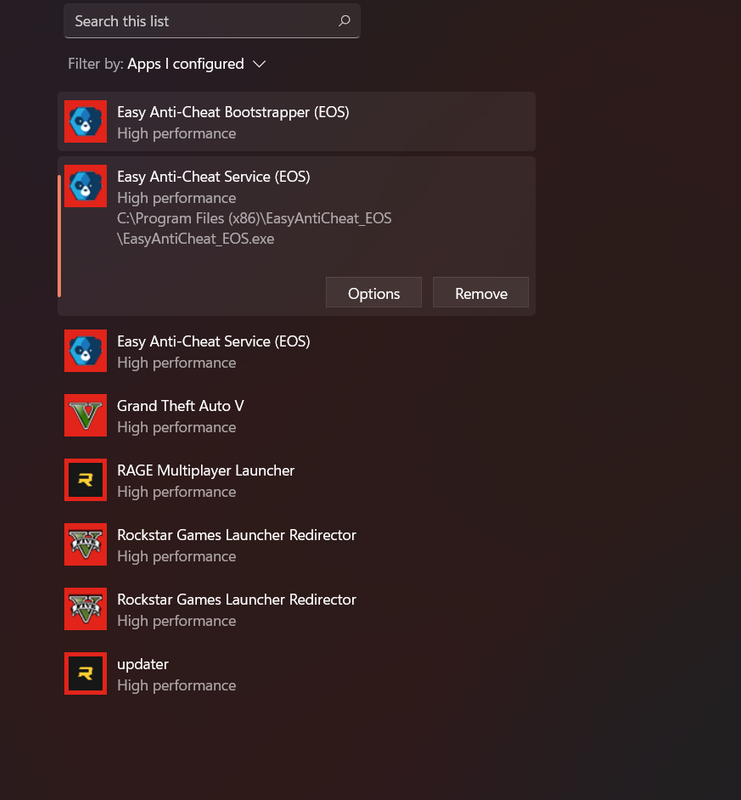Click 'High performance' under Grand Theft Auto V
The height and width of the screenshot is (800, 741).
pos(177,427)
